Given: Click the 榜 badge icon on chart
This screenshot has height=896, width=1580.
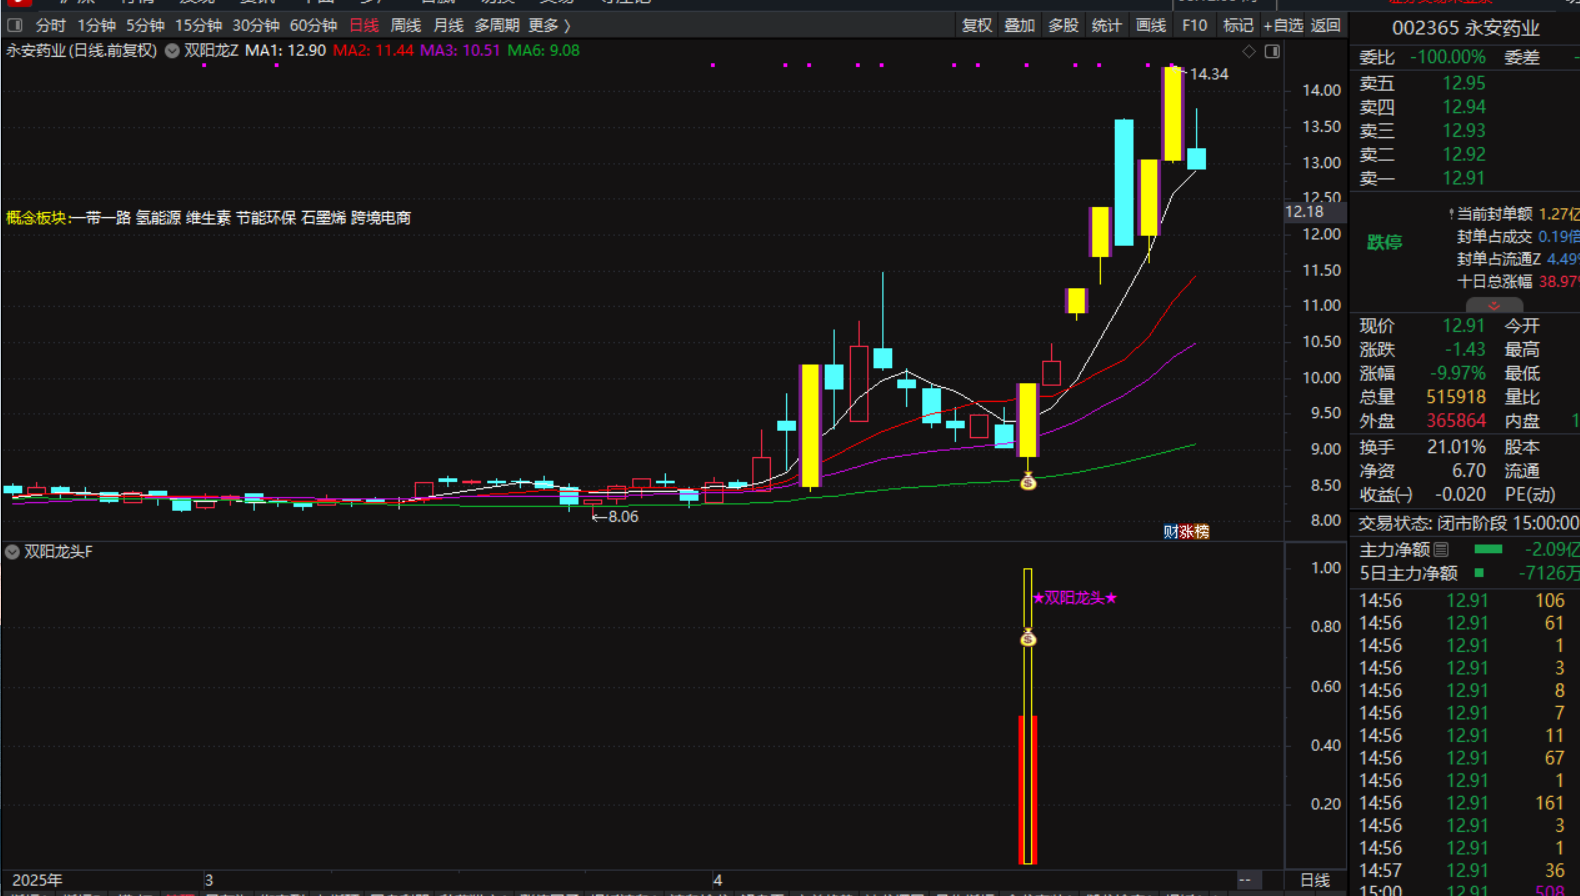Looking at the screenshot, I should tap(1201, 532).
